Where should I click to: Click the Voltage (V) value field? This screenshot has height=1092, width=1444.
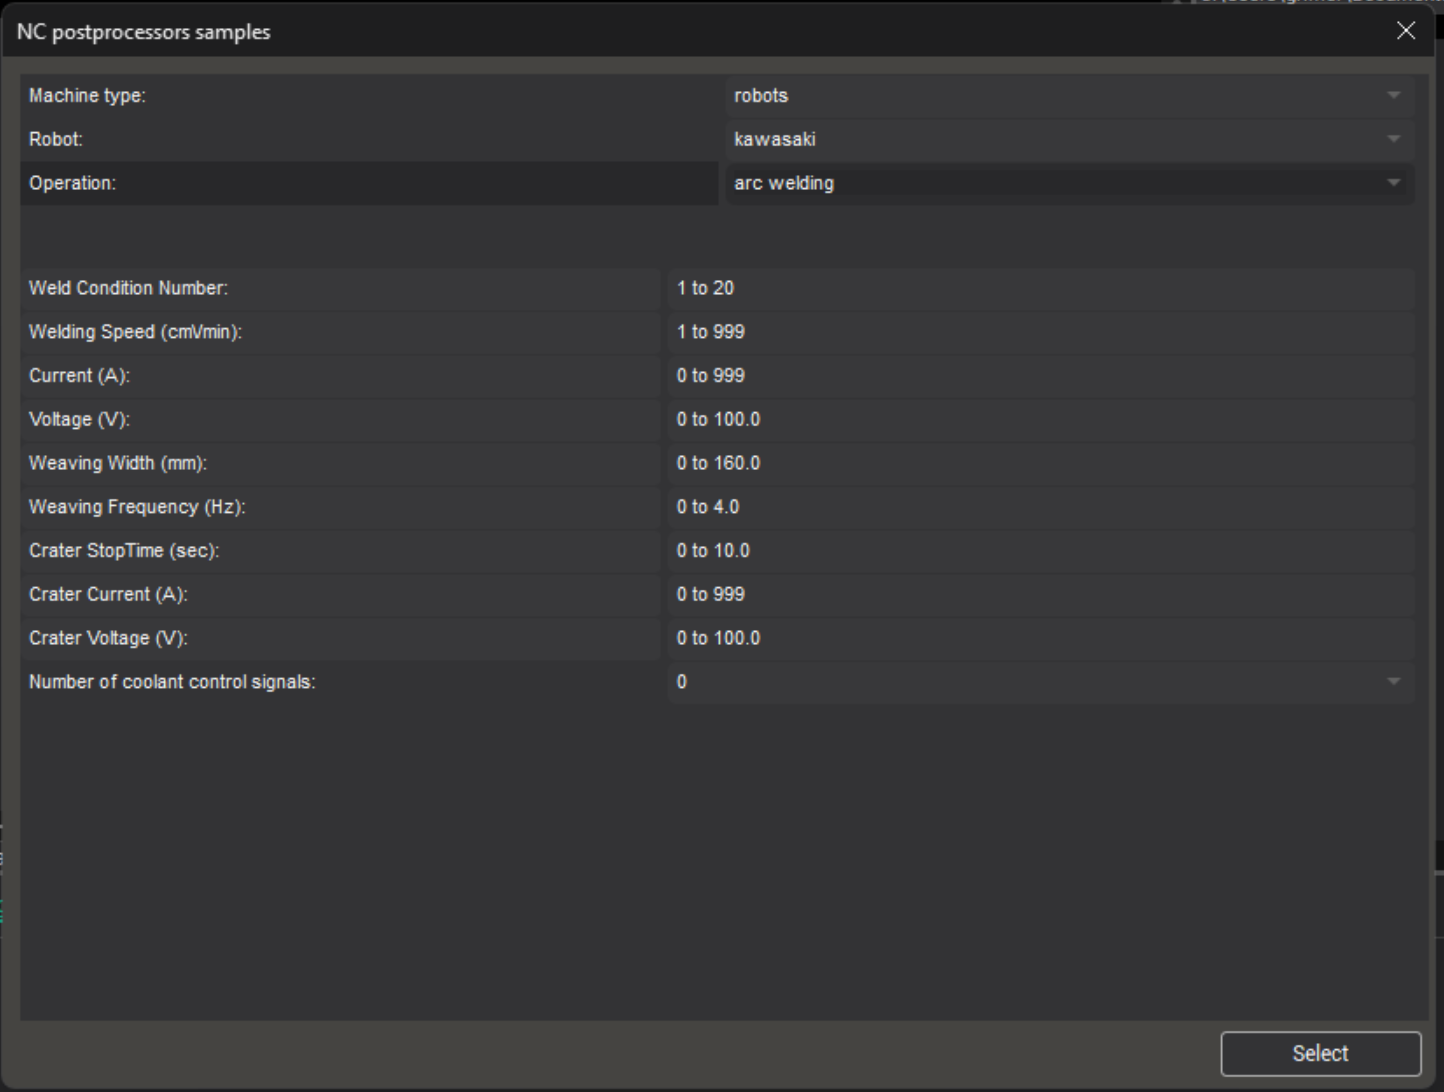[x=1040, y=420]
